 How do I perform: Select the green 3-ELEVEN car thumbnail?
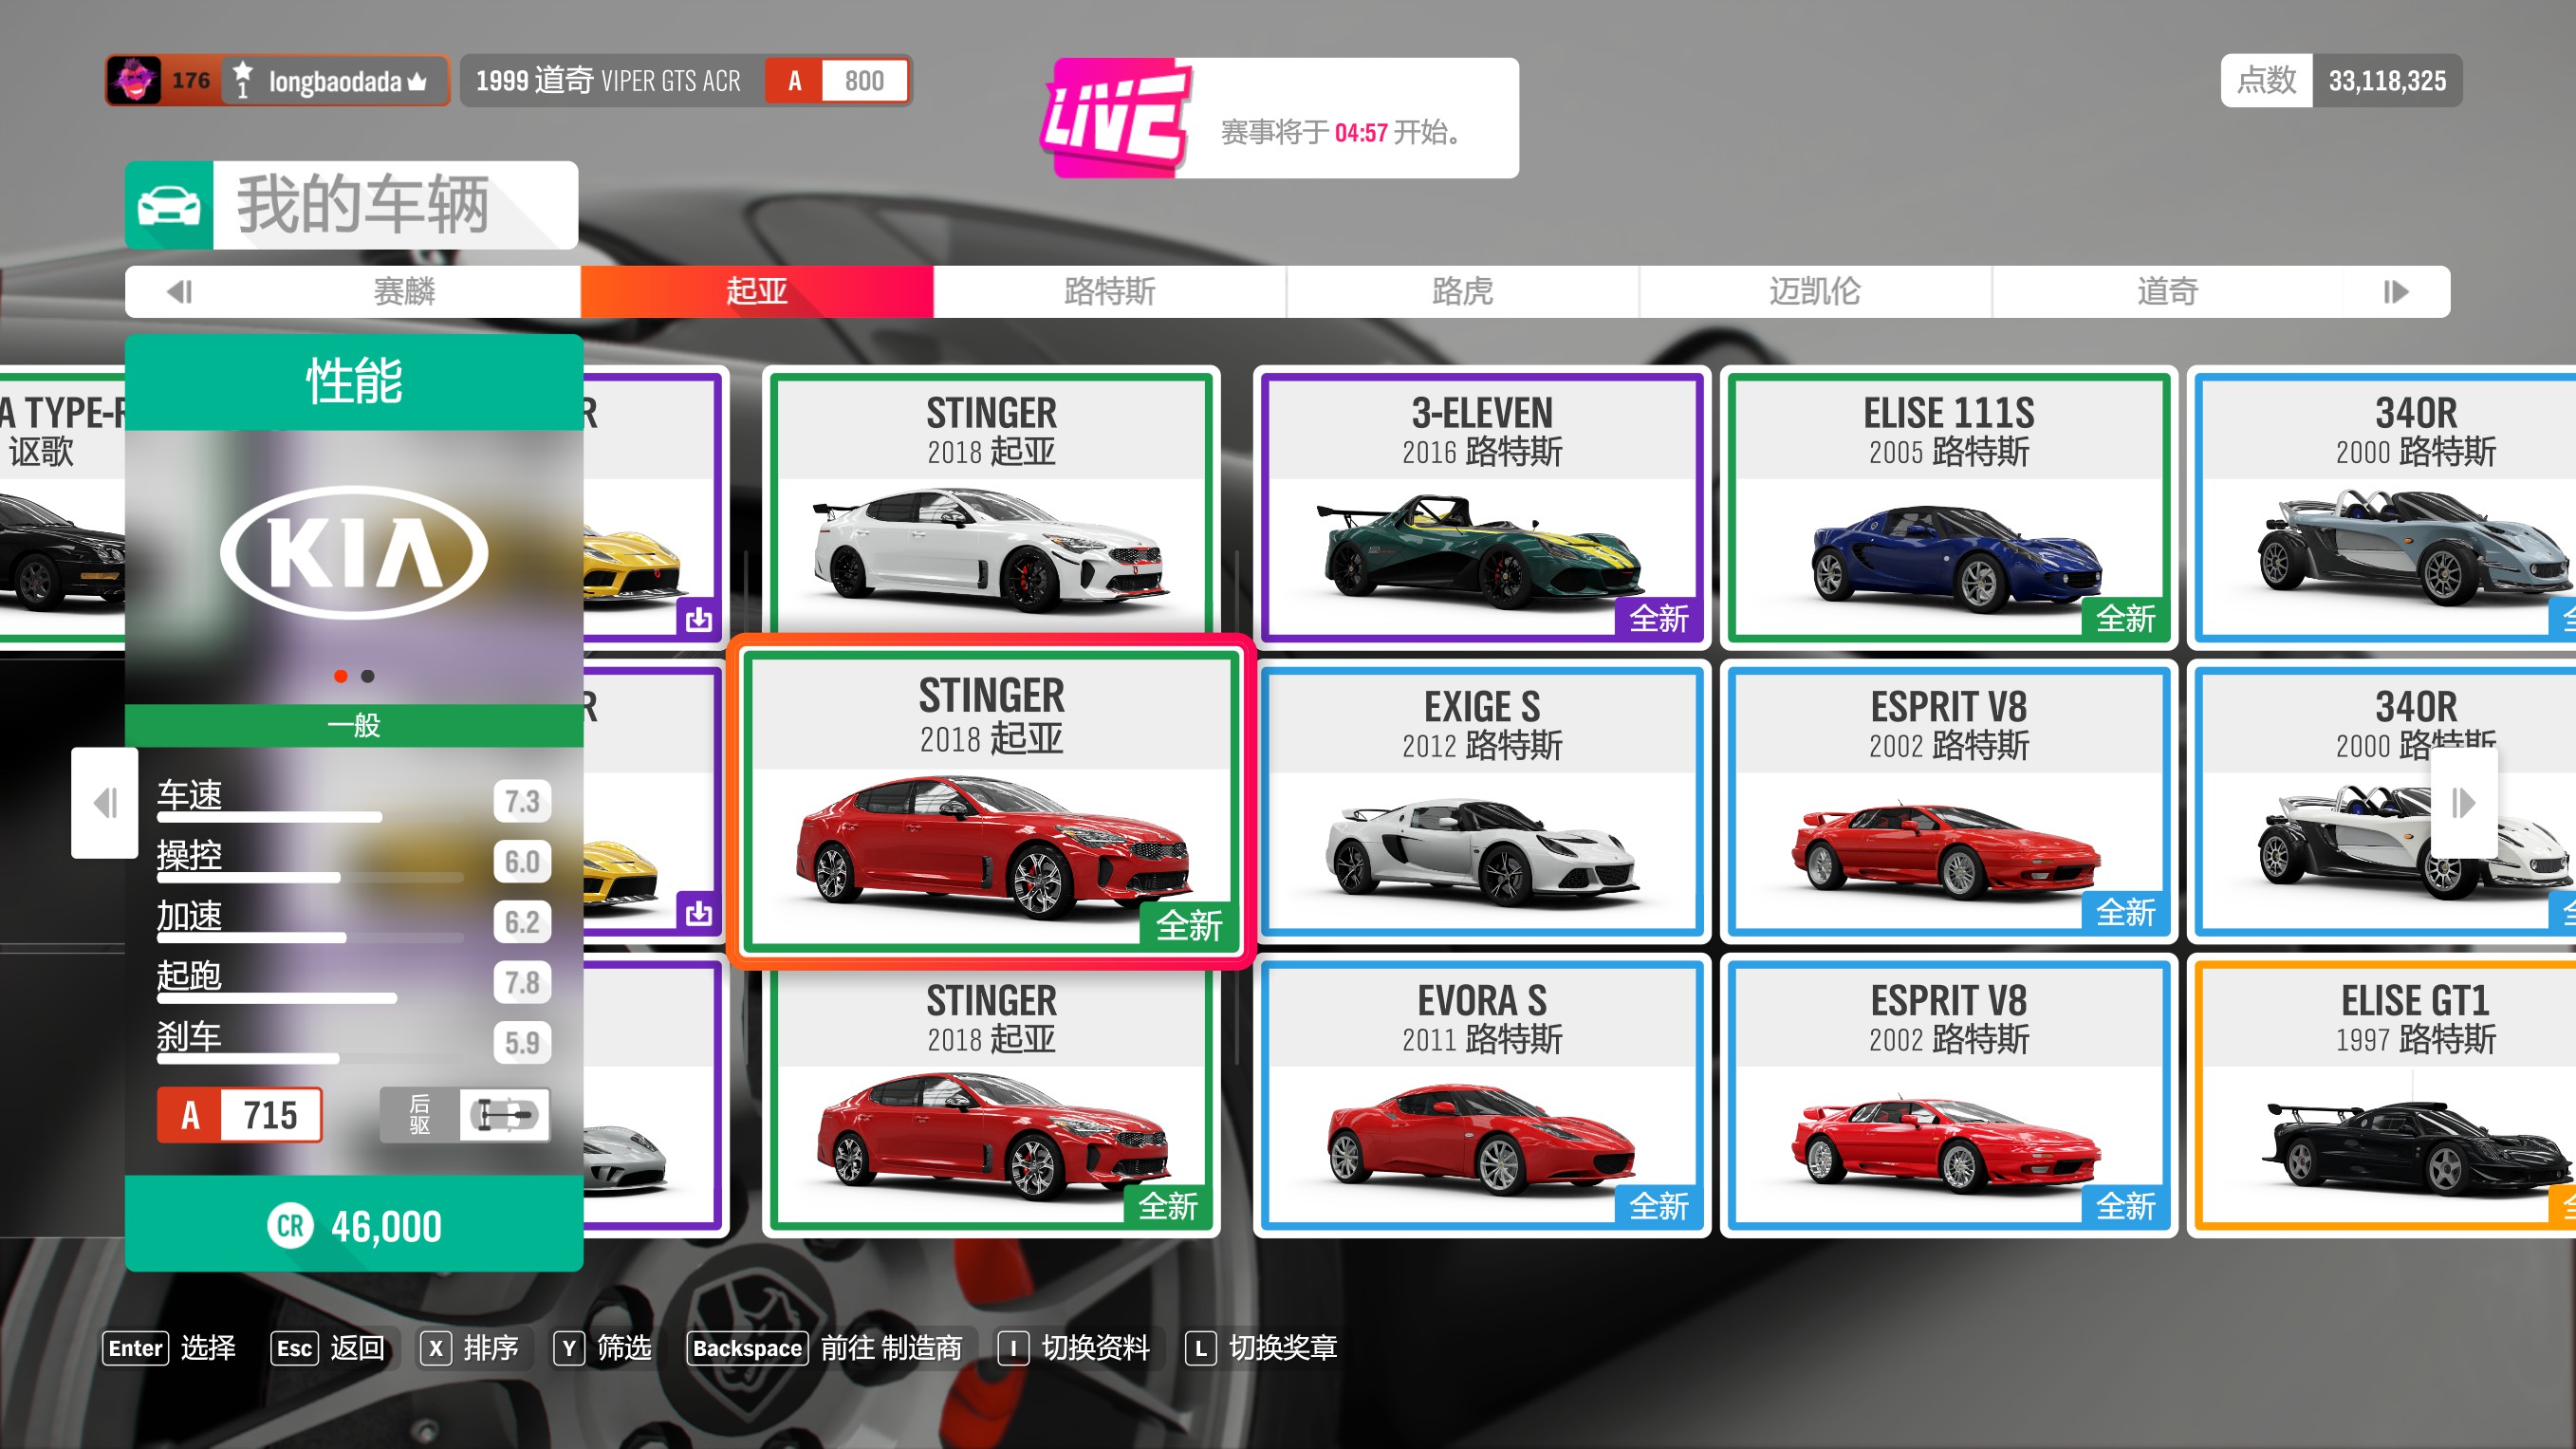pos(1481,553)
